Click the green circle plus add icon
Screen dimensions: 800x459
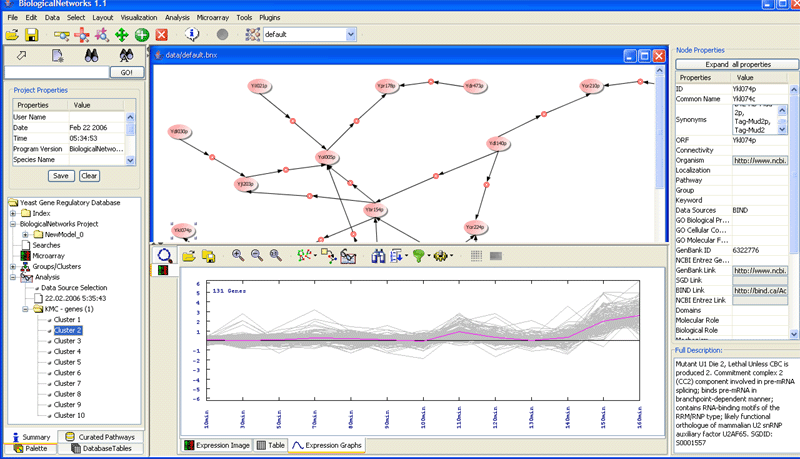tap(142, 35)
